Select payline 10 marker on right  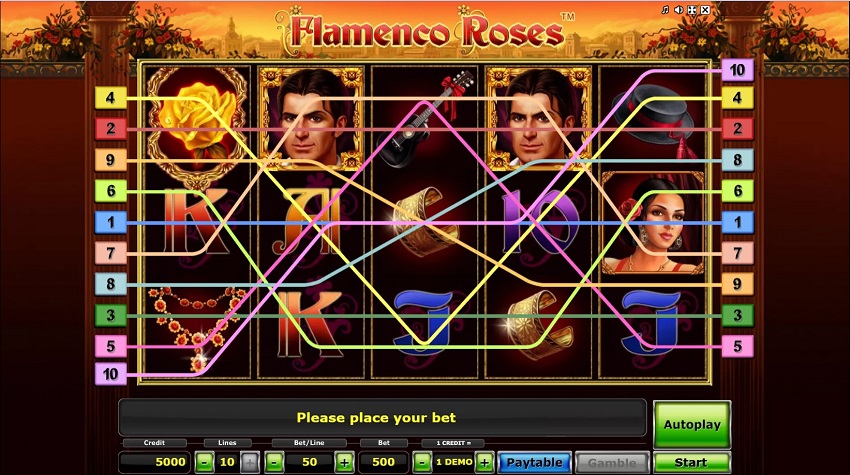pos(737,70)
